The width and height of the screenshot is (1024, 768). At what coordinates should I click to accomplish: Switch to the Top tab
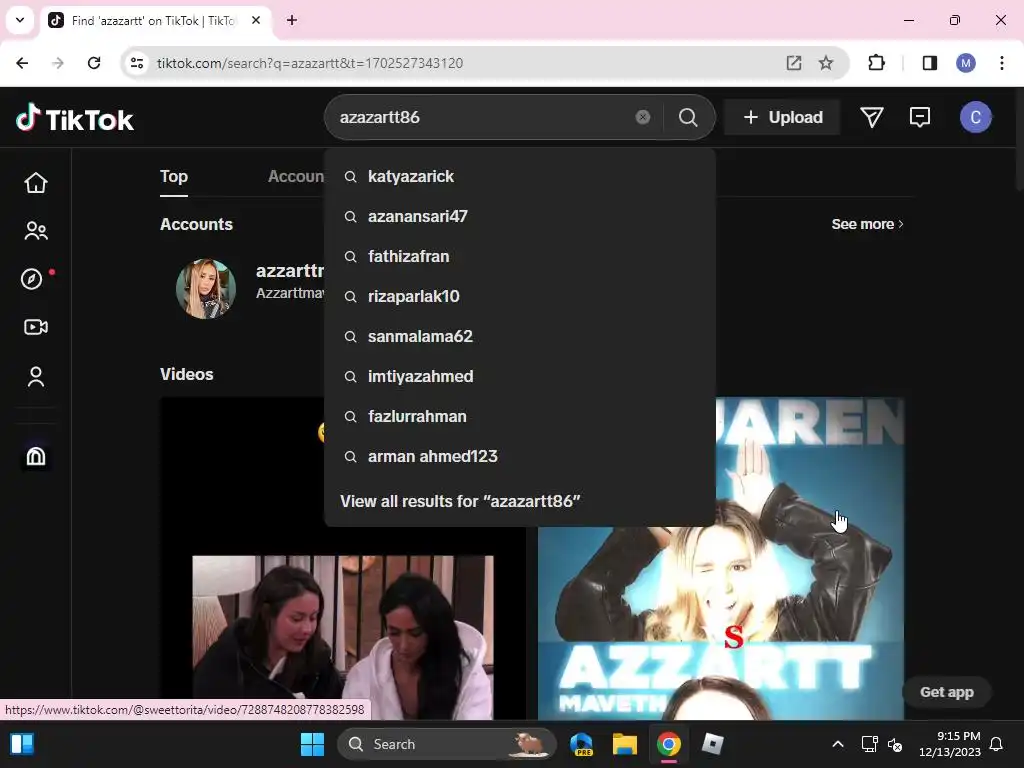point(174,176)
